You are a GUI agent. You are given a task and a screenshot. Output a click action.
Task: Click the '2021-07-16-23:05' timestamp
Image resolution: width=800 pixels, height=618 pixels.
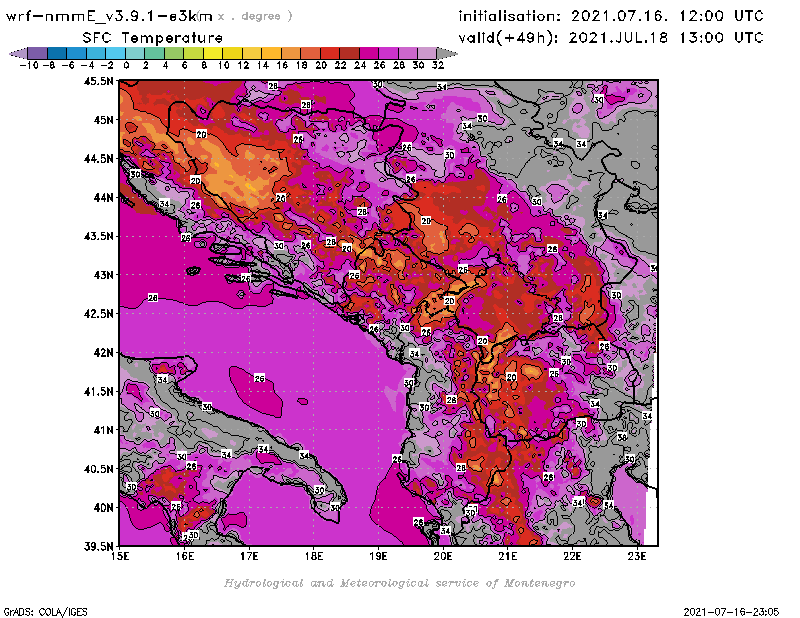(731, 612)
